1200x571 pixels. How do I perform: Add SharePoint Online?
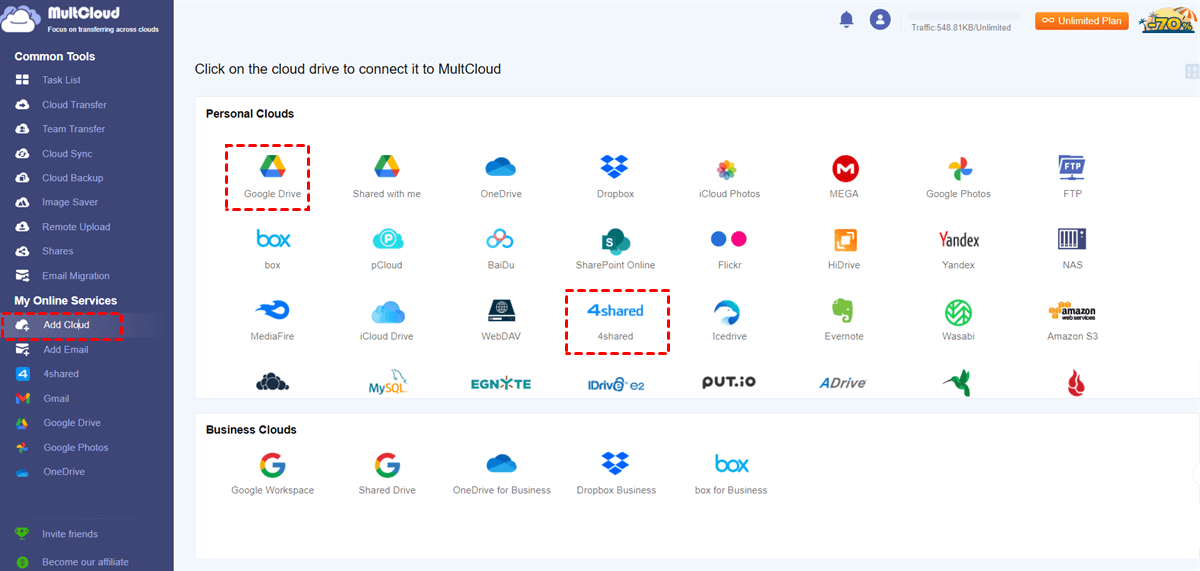click(615, 249)
